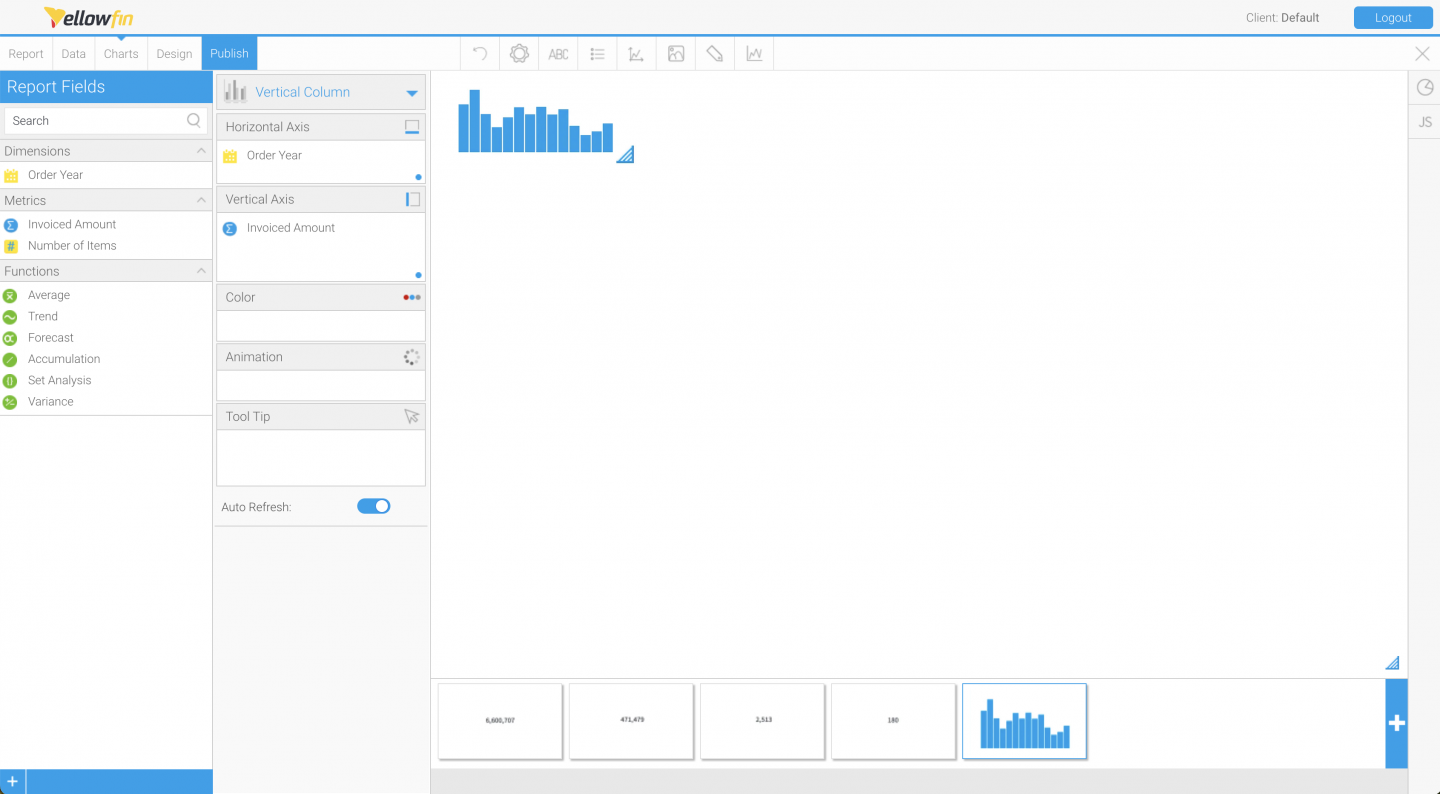Screen dimensions: 1440x794
Task: Disable the Auto Refresh toggle
Action: point(373,506)
